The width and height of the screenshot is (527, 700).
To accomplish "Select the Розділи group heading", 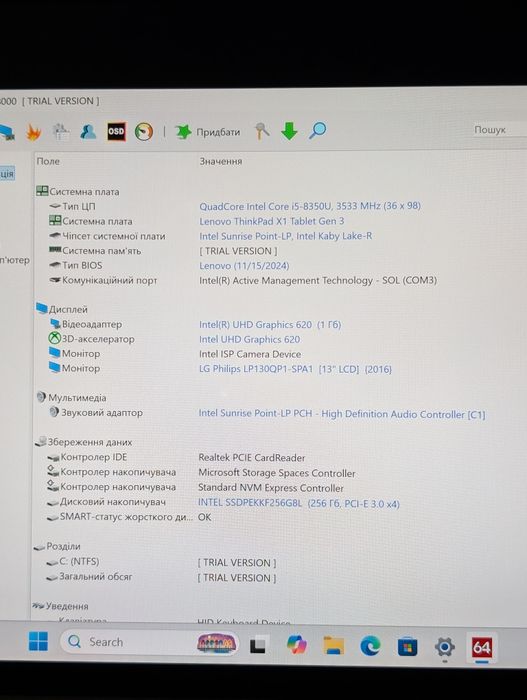I will coord(57,546).
